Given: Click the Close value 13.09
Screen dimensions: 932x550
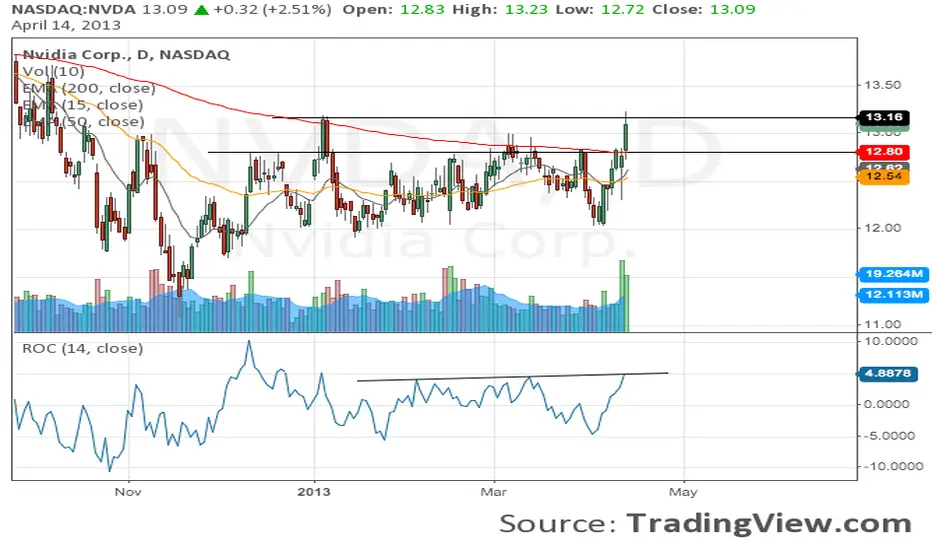Looking at the screenshot, I should pyautogui.click(x=733, y=10).
